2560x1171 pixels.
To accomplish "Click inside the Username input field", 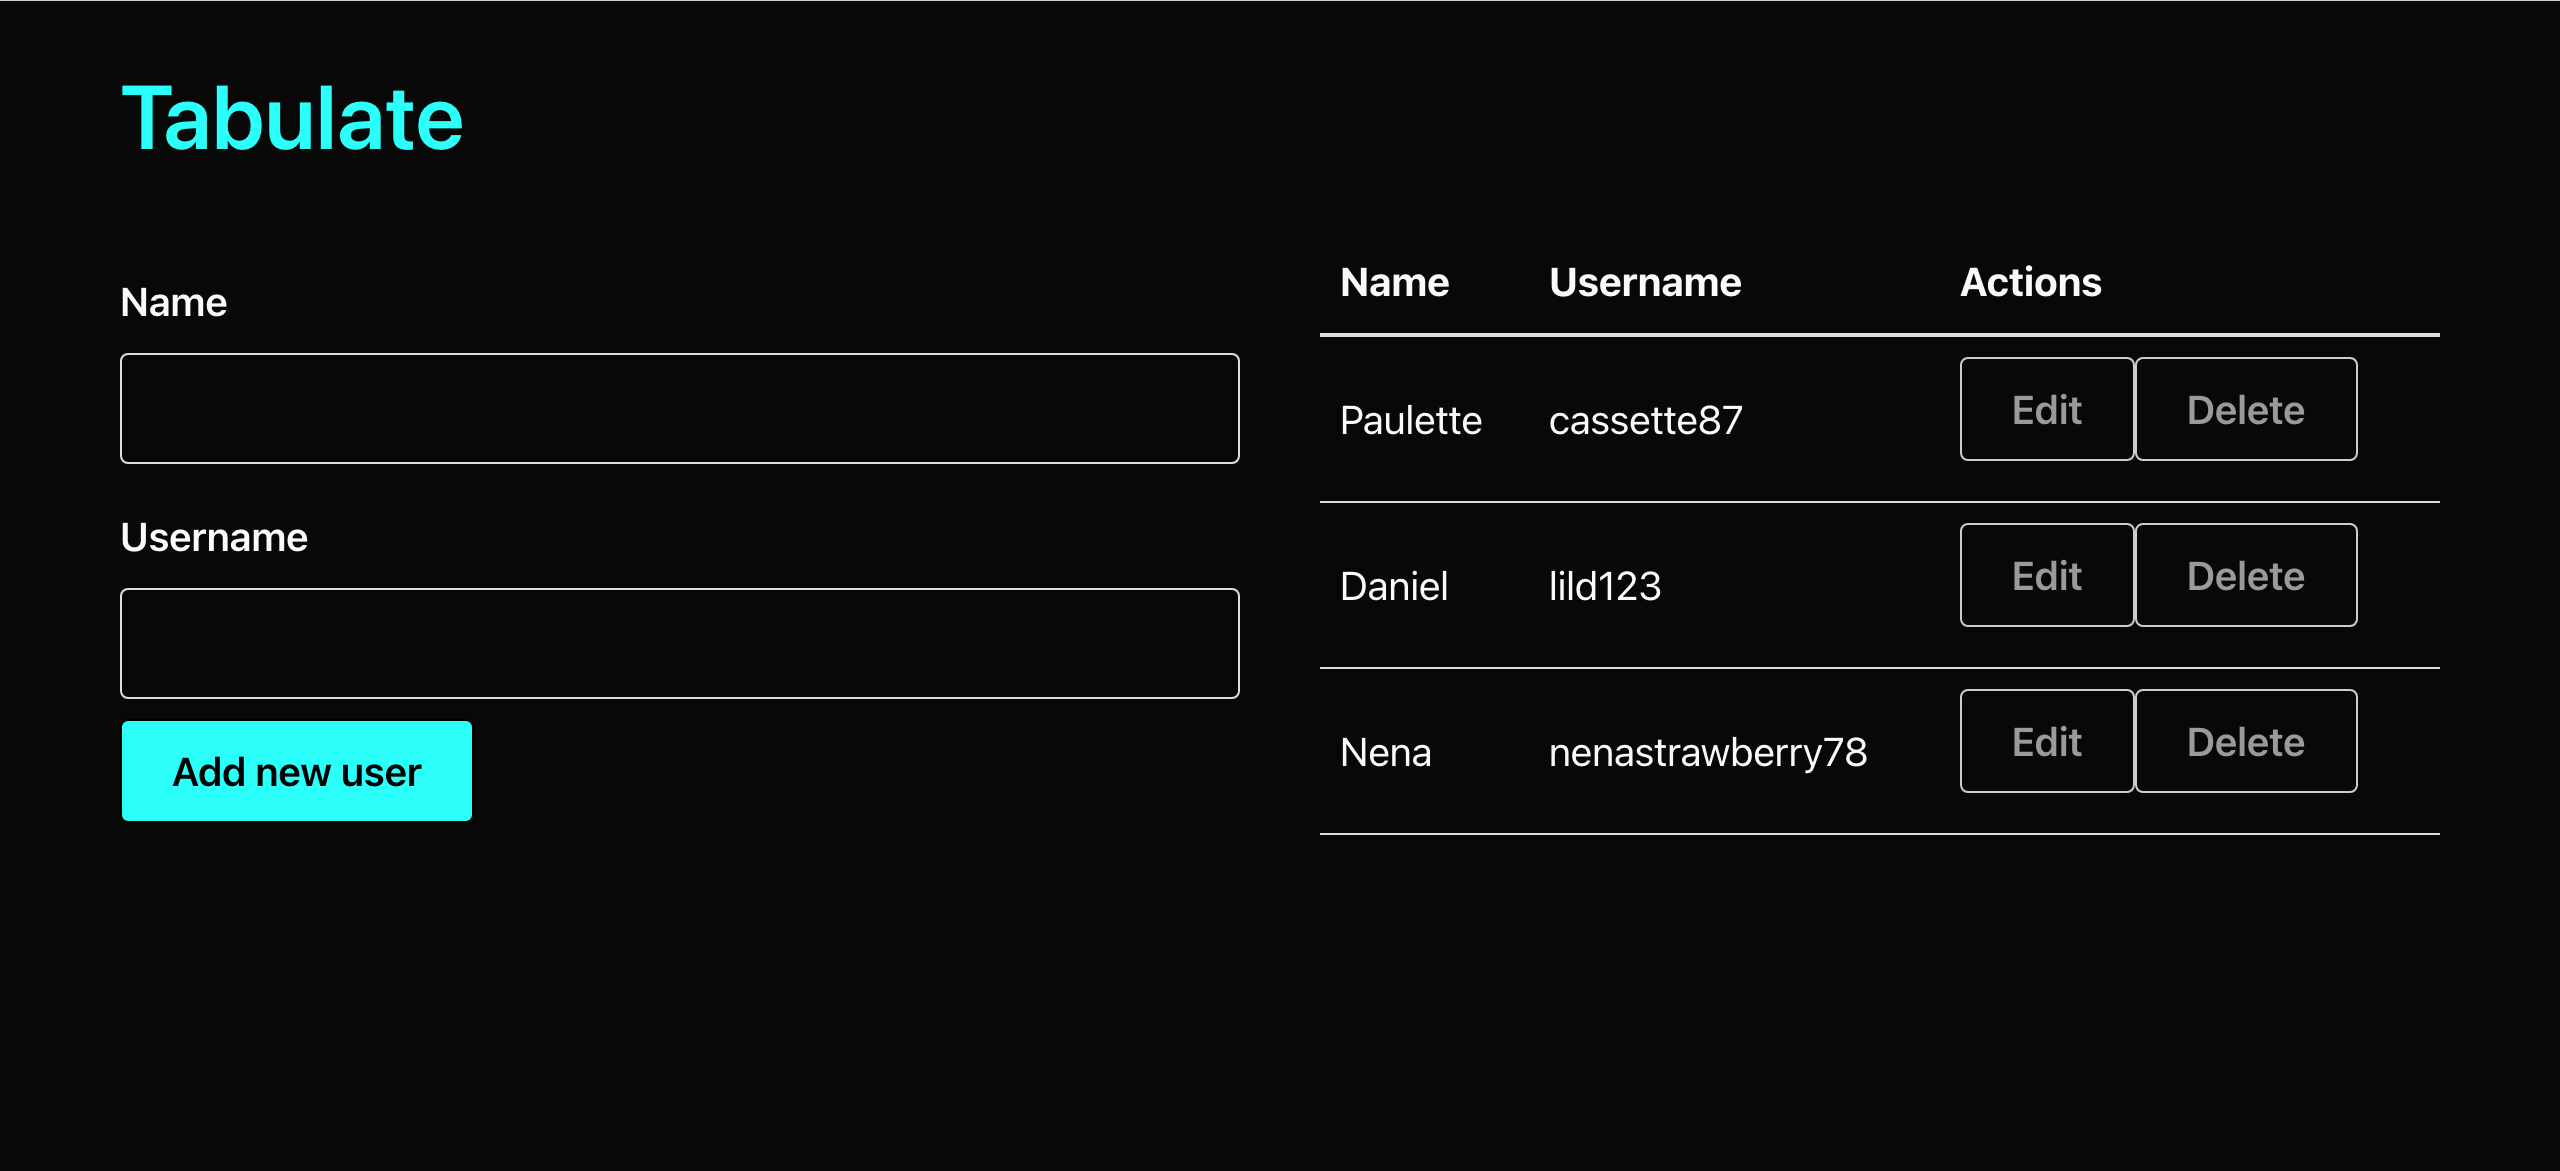I will 679,642.
